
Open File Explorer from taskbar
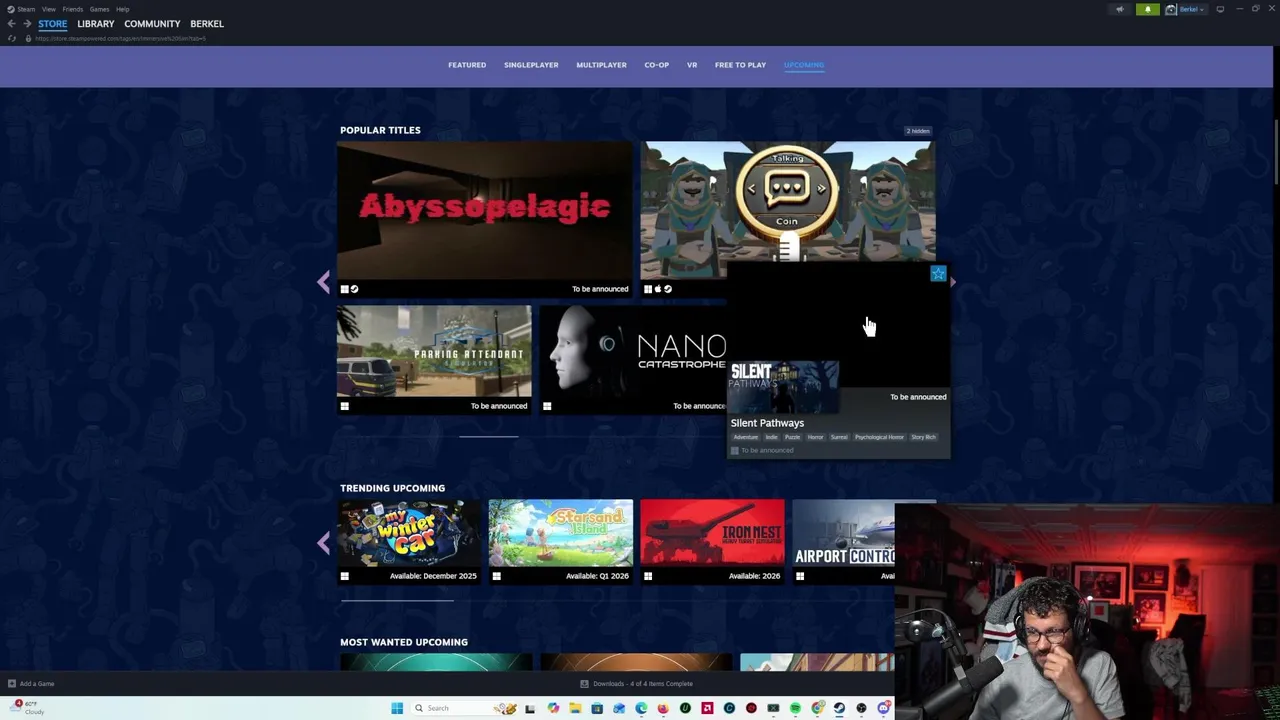pyautogui.click(x=575, y=708)
